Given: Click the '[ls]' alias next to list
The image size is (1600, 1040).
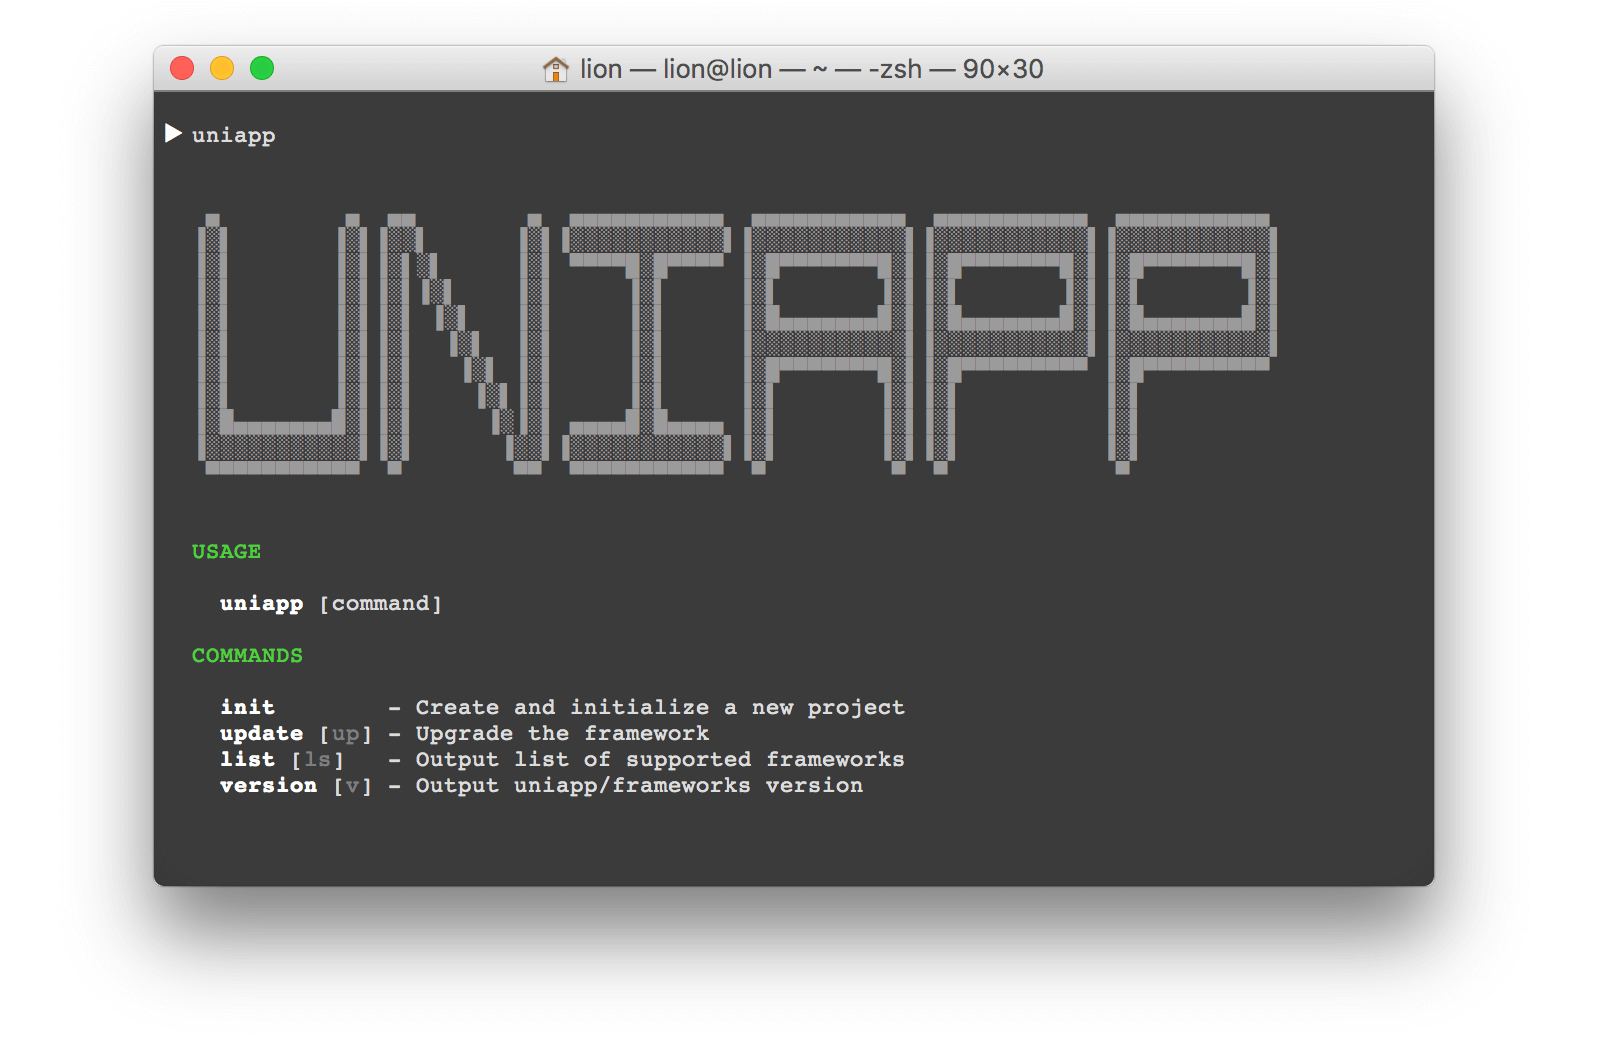Looking at the screenshot, I should click(x=317, y=760).
